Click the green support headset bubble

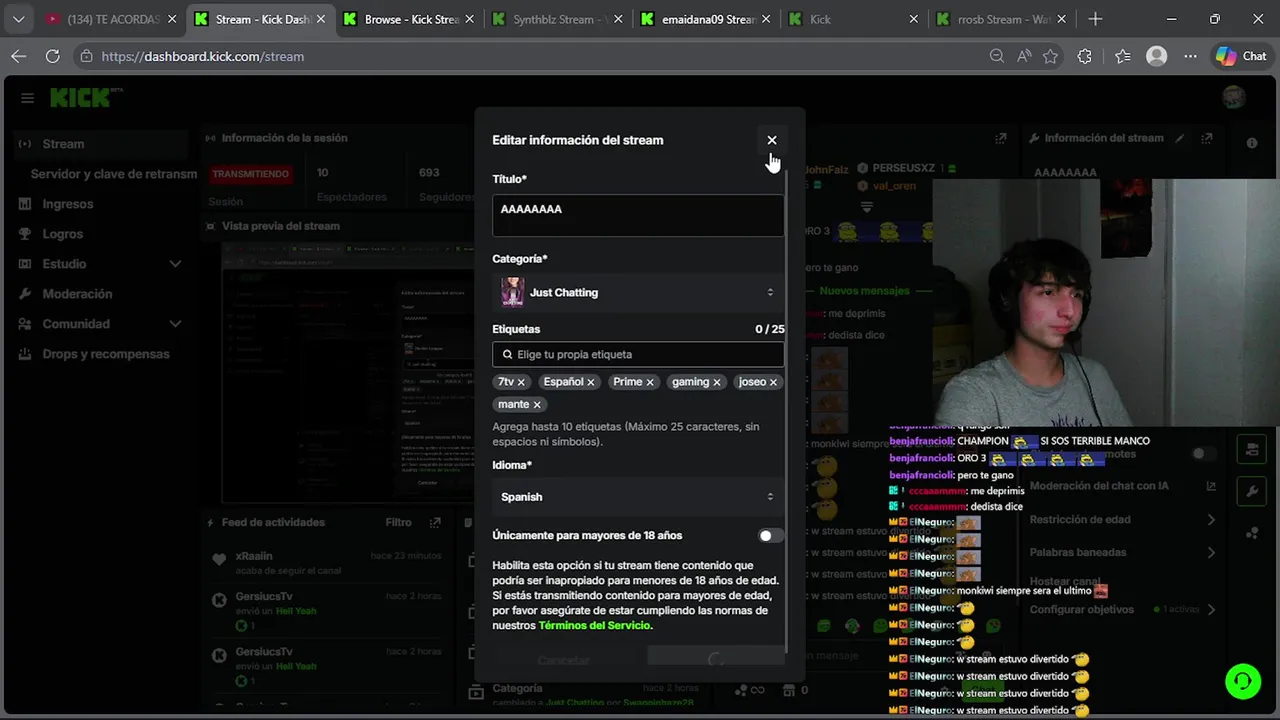(1243, 682)
